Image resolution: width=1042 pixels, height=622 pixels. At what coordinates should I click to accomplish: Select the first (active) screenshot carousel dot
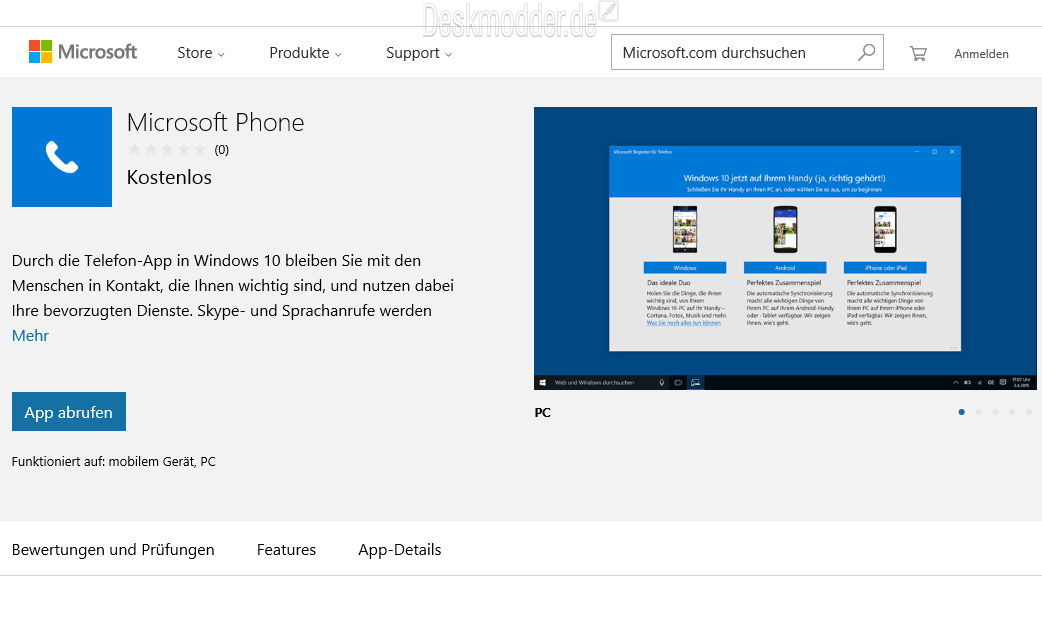961,412
